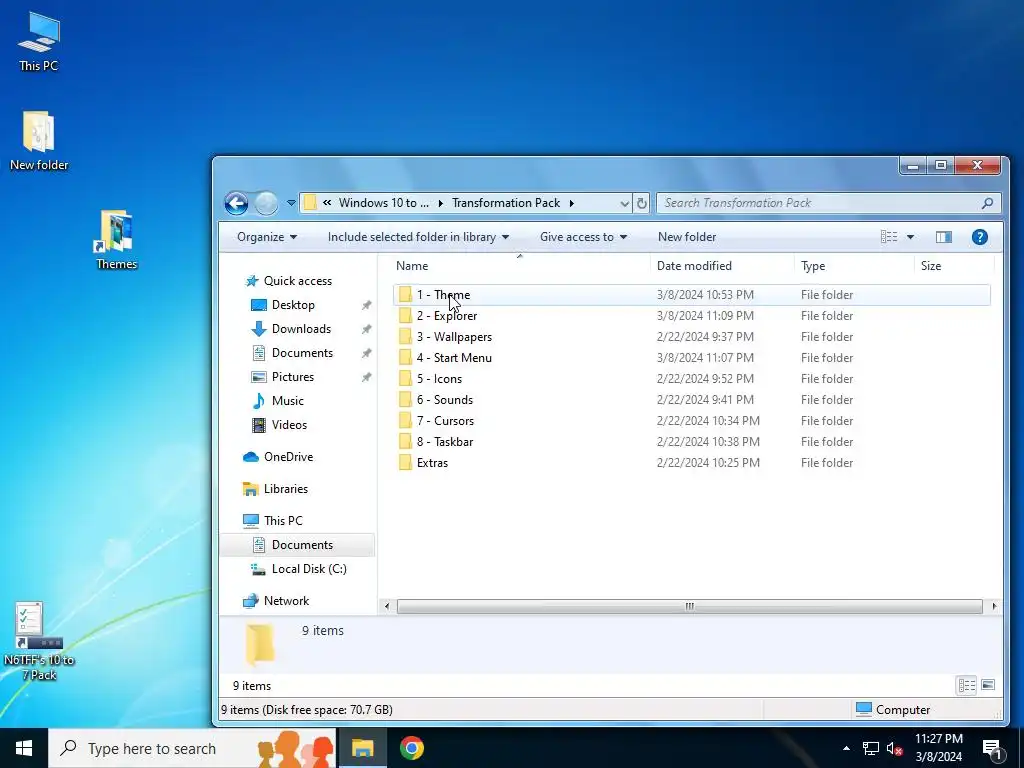This screenshot has width=1024, height=768.
Task: Click Transformation Pack in the address breadcrumb
Action: point(506,203)
